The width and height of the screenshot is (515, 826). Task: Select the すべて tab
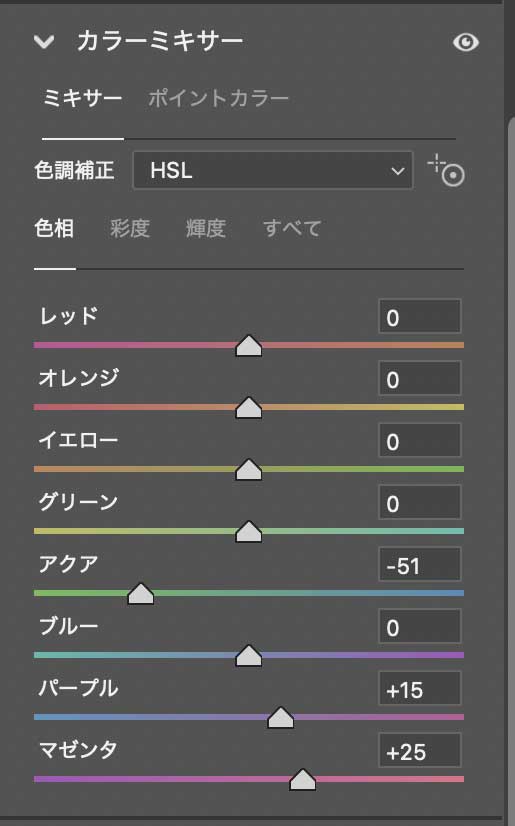pos(292,228)
